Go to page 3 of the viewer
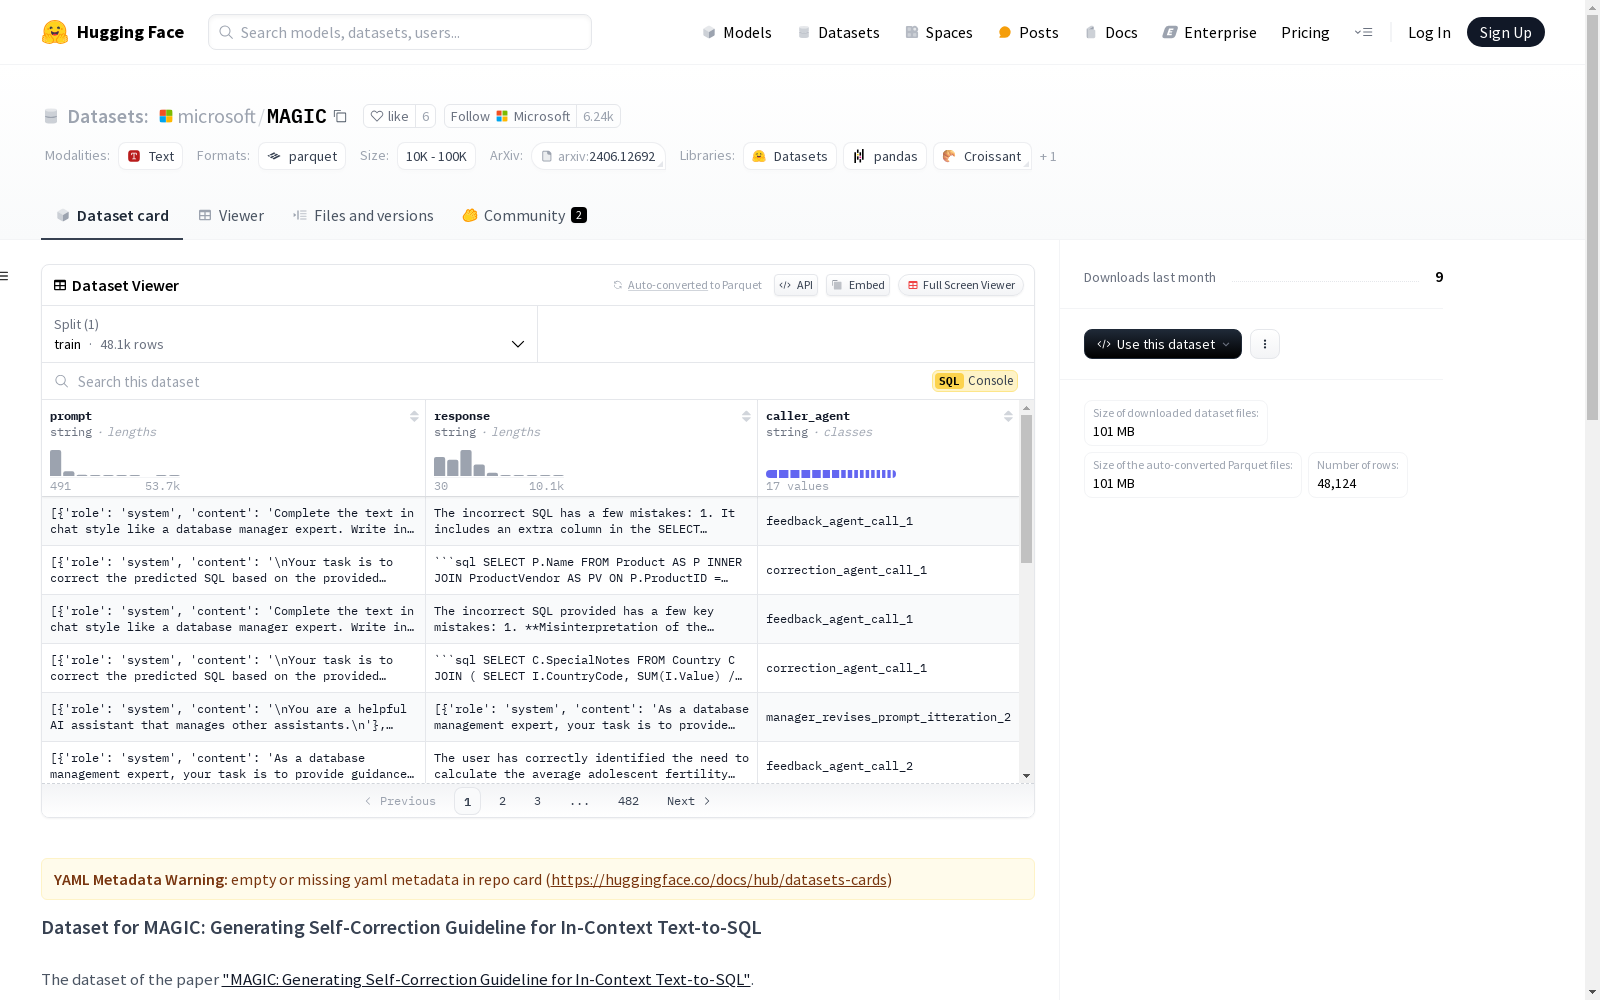1600x1000 pixels. pyautogui.click(x=537, y=801)
